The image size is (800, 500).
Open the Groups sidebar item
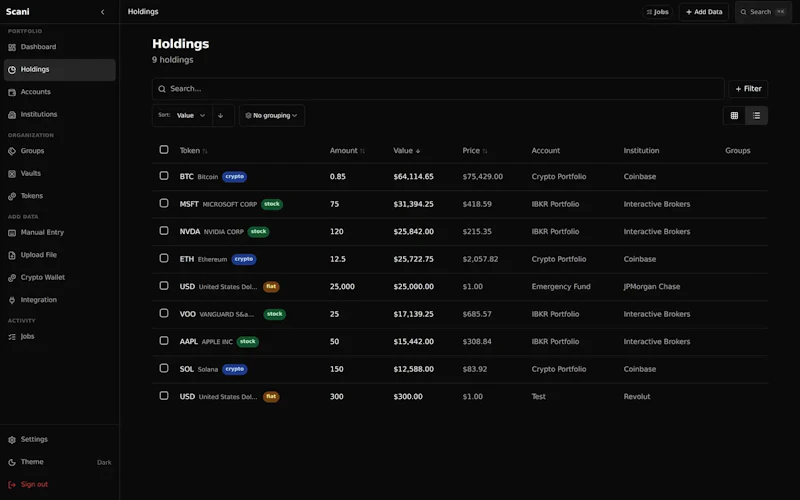[x=60, y=151]
